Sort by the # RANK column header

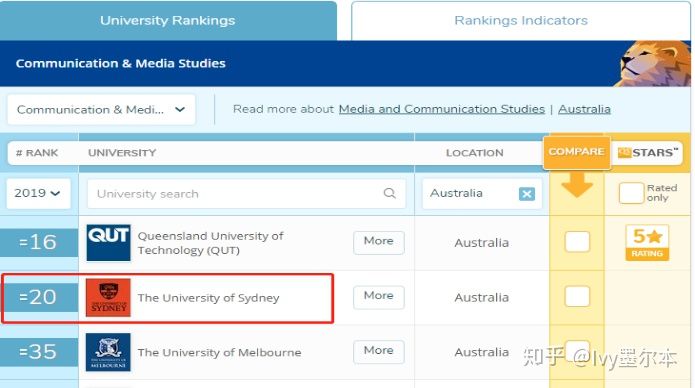click(37, 153)
